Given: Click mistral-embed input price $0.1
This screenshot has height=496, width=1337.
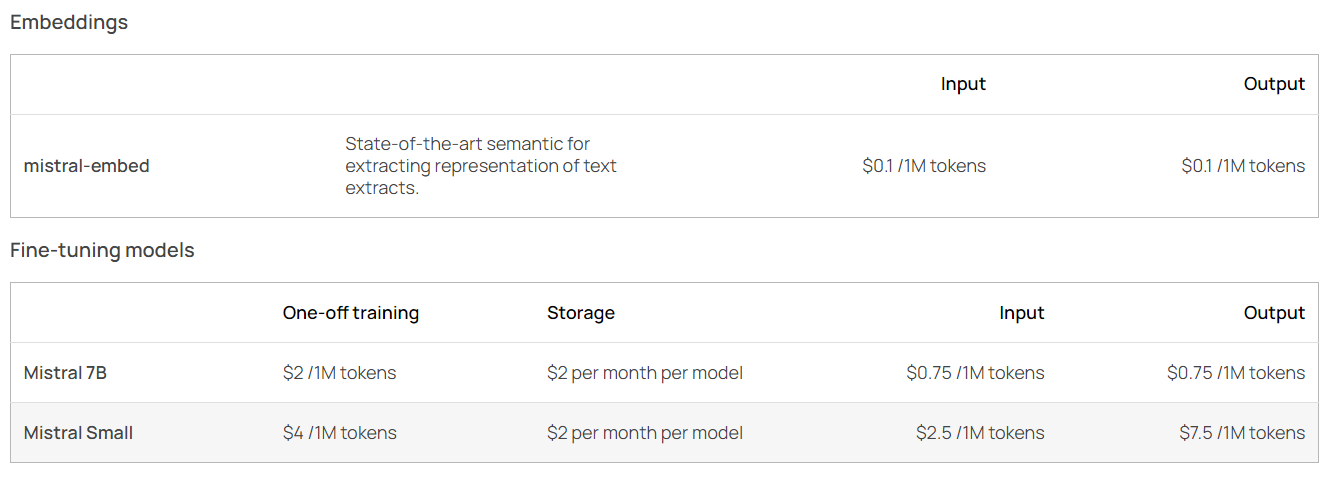Looking at the screenshot, I should tap(924, 166).
